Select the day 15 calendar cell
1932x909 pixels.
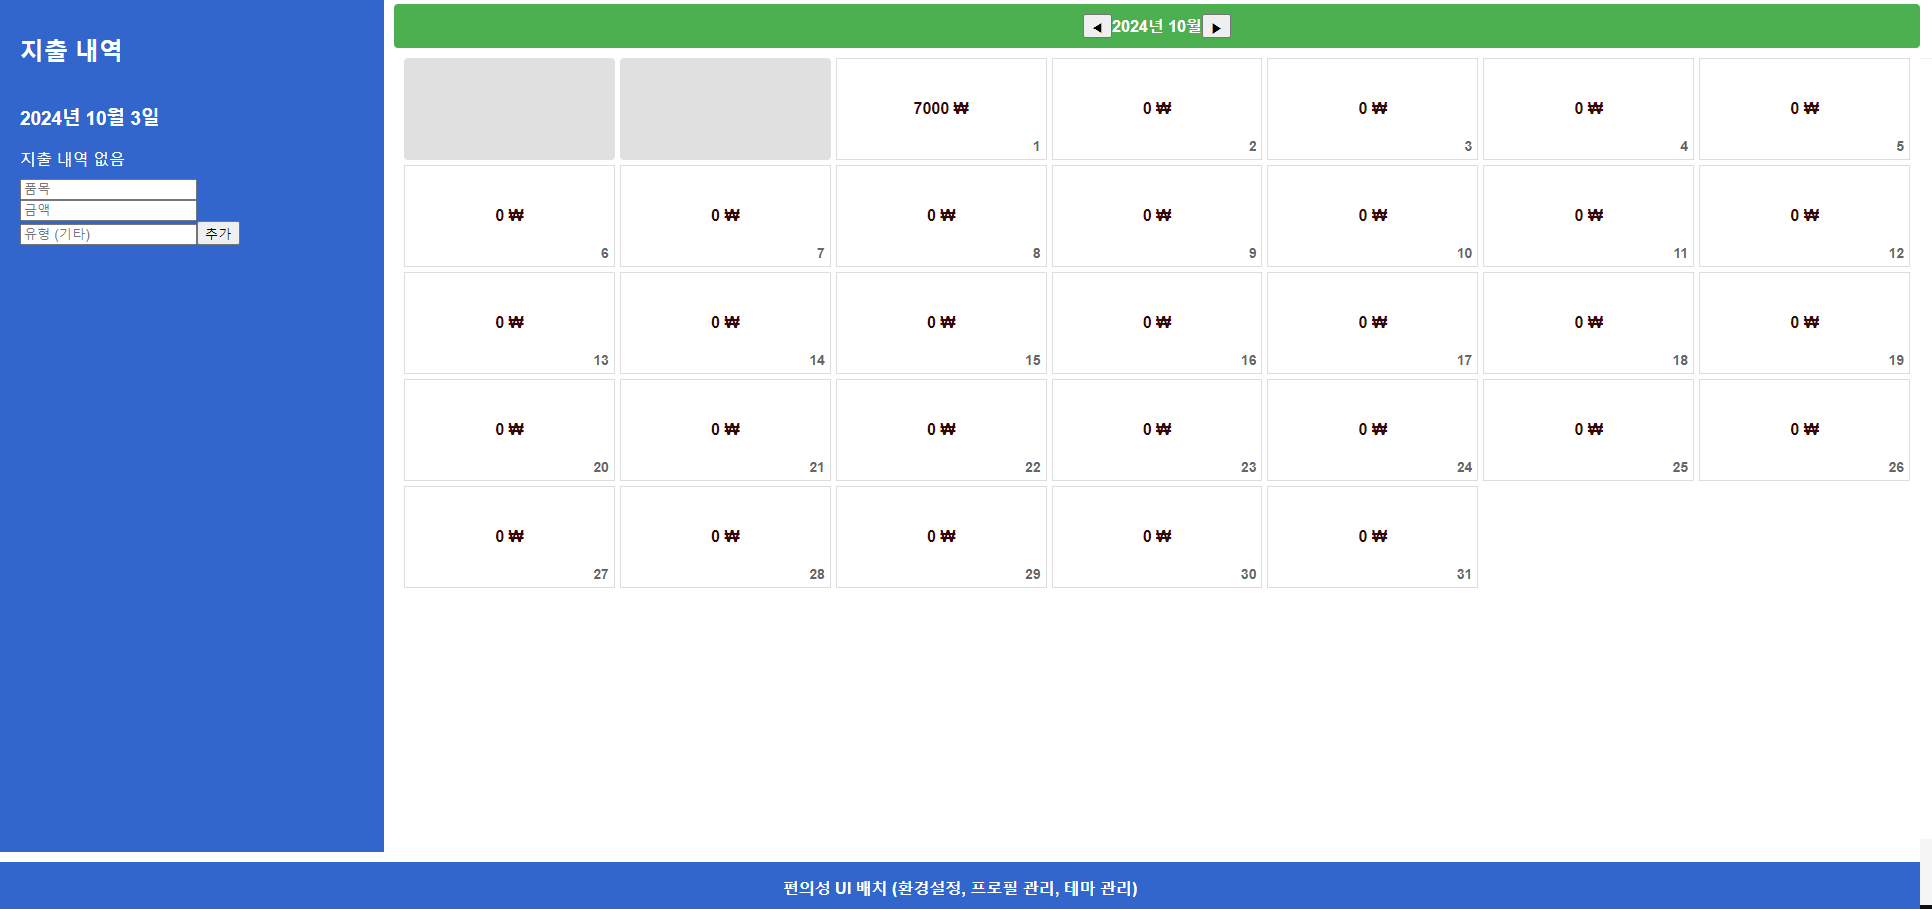pos(941,323)
